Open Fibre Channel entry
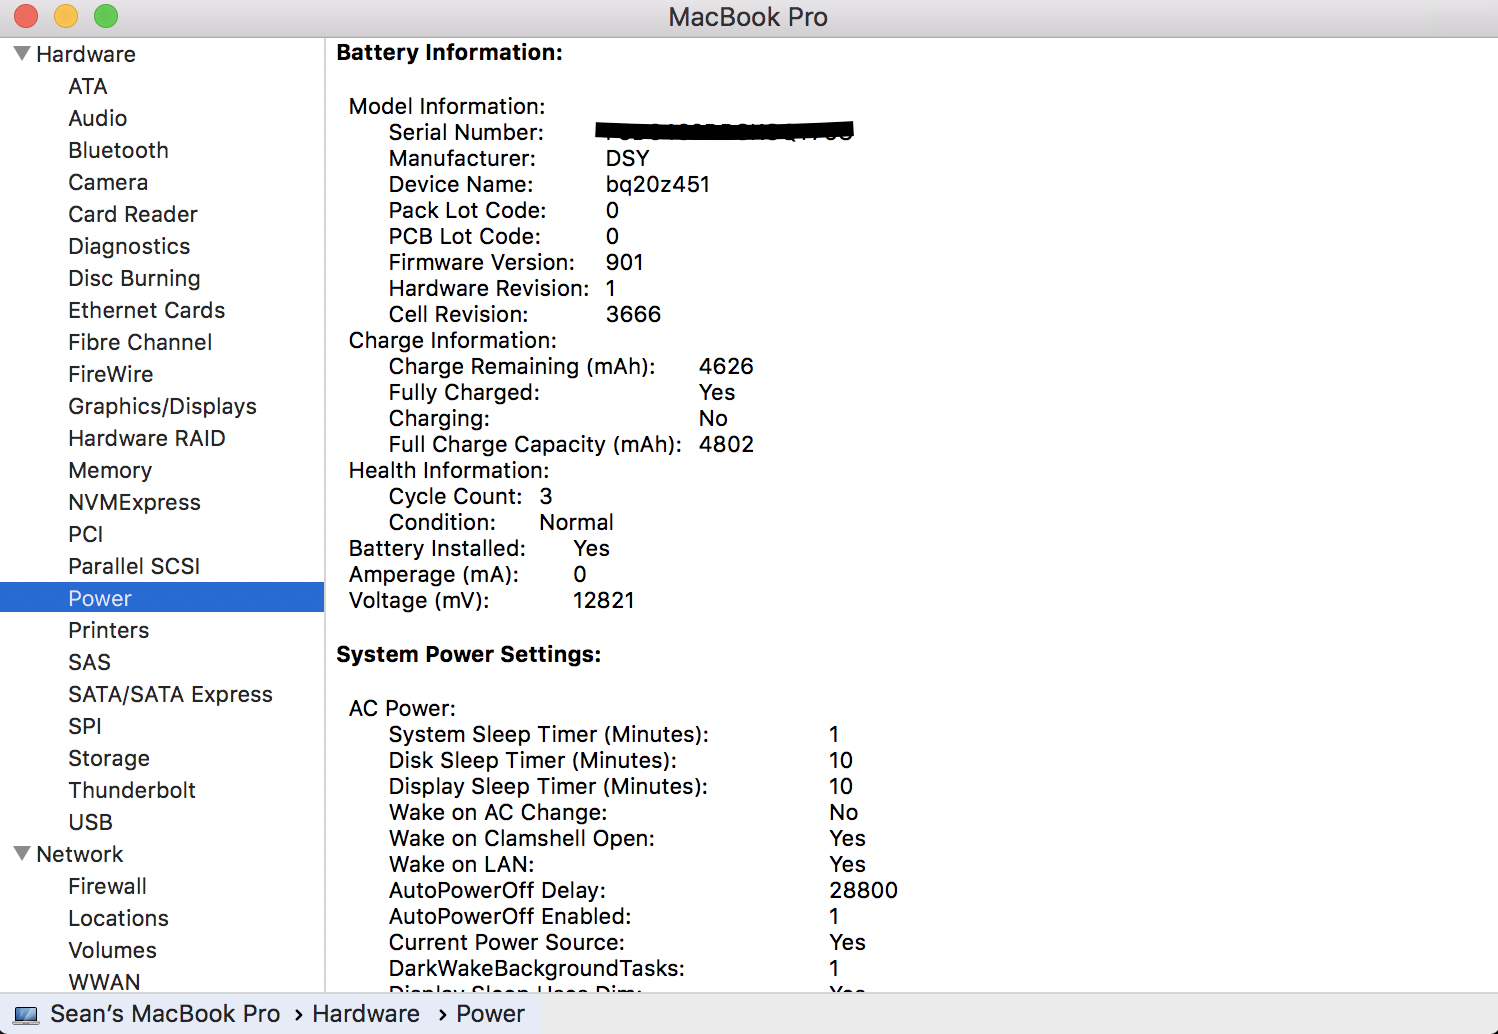Viewport: 1498px width, 1034px height. pyautogui.click(x=140, y=342)
